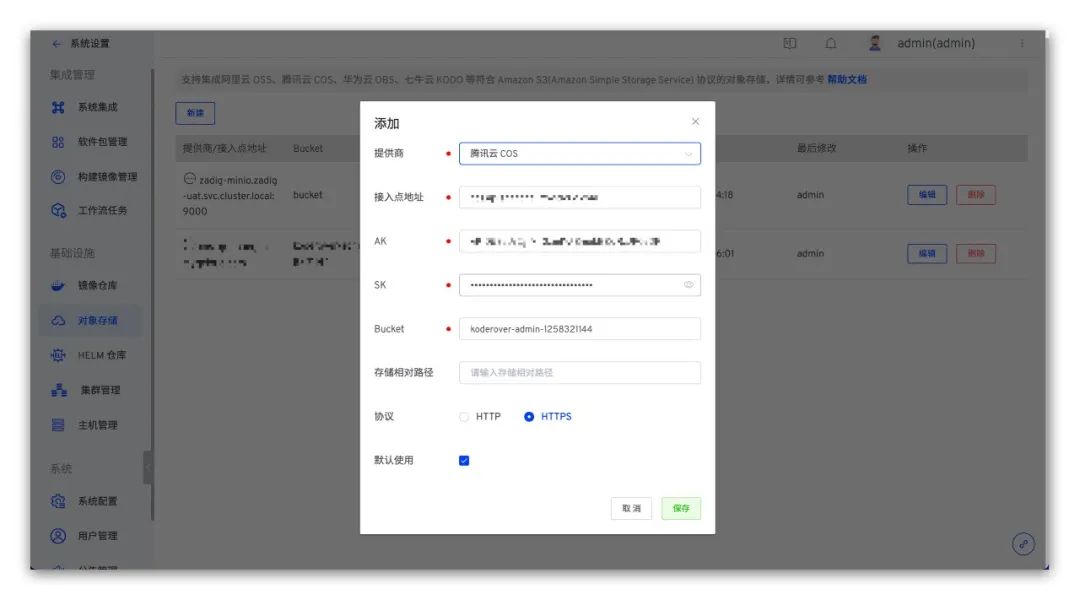This screenshot has height=600, width=1080.
Task: Click 删除 in the second storage row
Action: 975,254
